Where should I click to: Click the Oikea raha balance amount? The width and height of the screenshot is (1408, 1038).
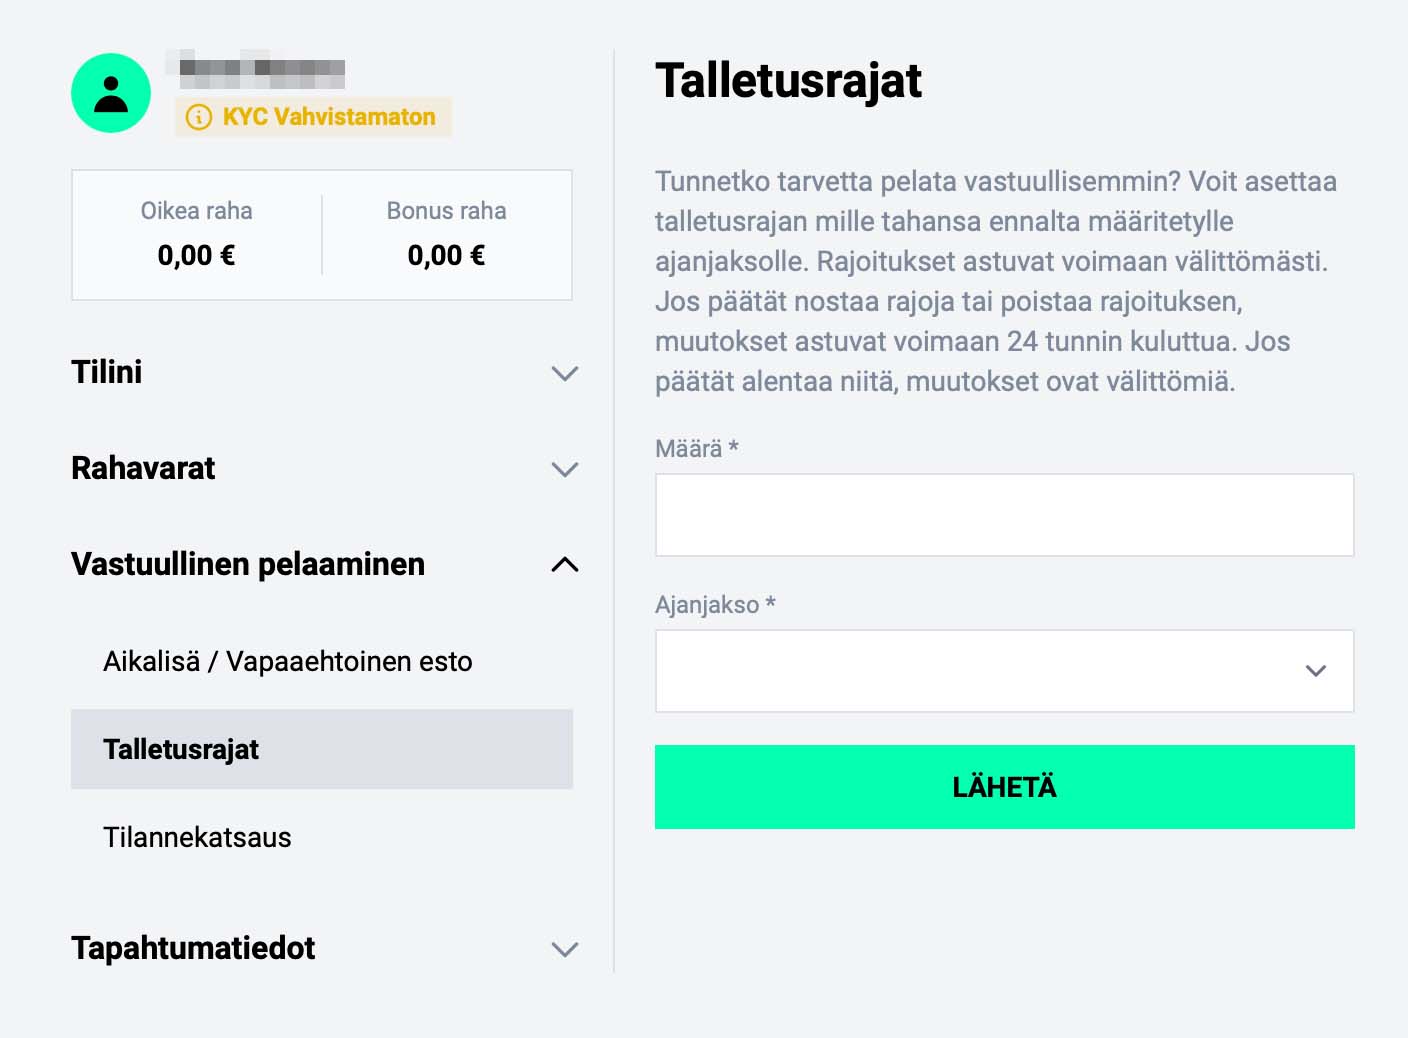(x=196, y=256)
